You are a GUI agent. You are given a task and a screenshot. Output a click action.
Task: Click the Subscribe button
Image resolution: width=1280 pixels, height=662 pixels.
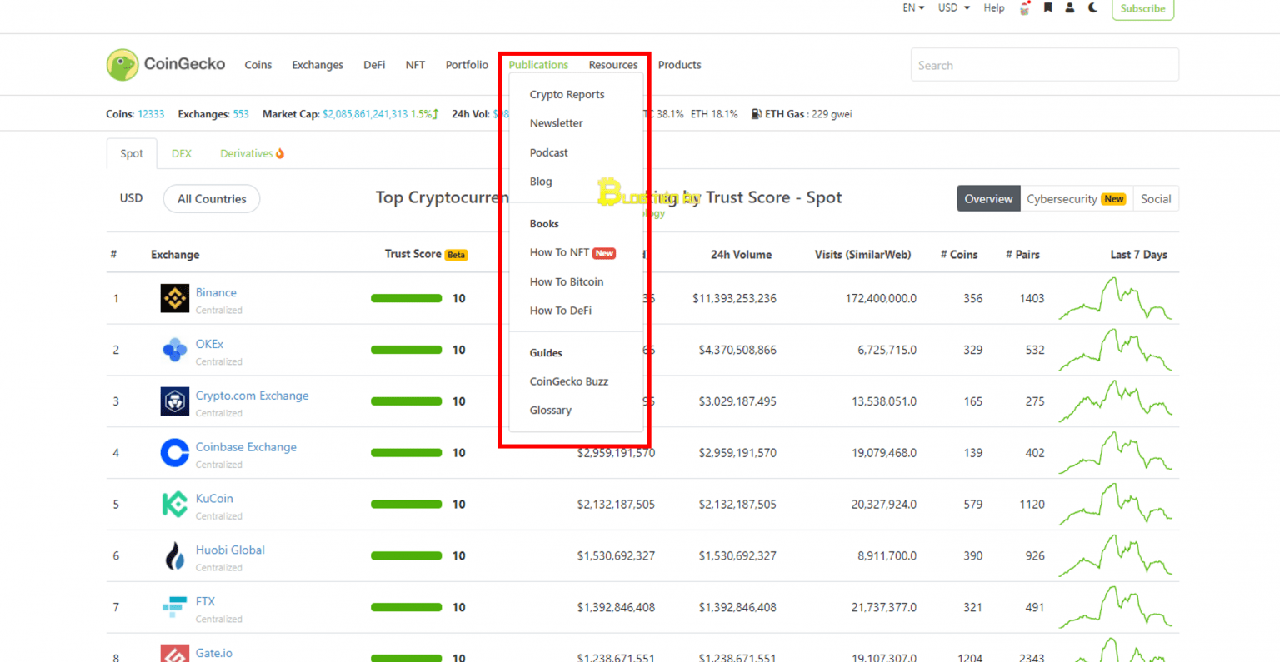click(x=1142, y=8)
